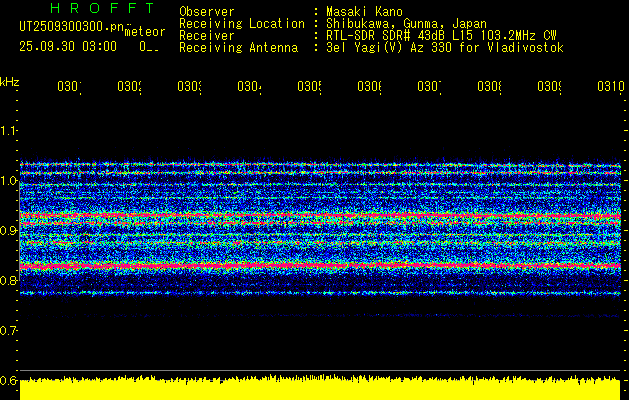Click the 0304 time marker

pos(249,86)
